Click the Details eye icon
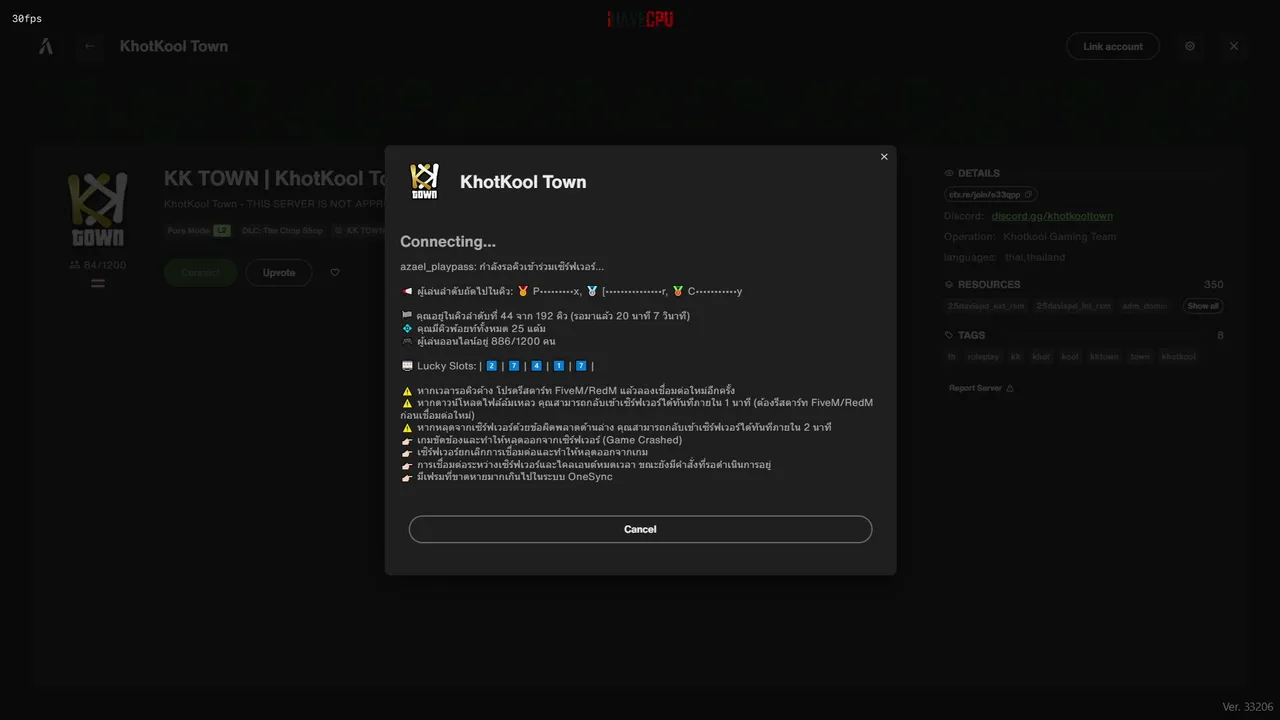This screenshot has width=1280, height=720. coord(949,173)
